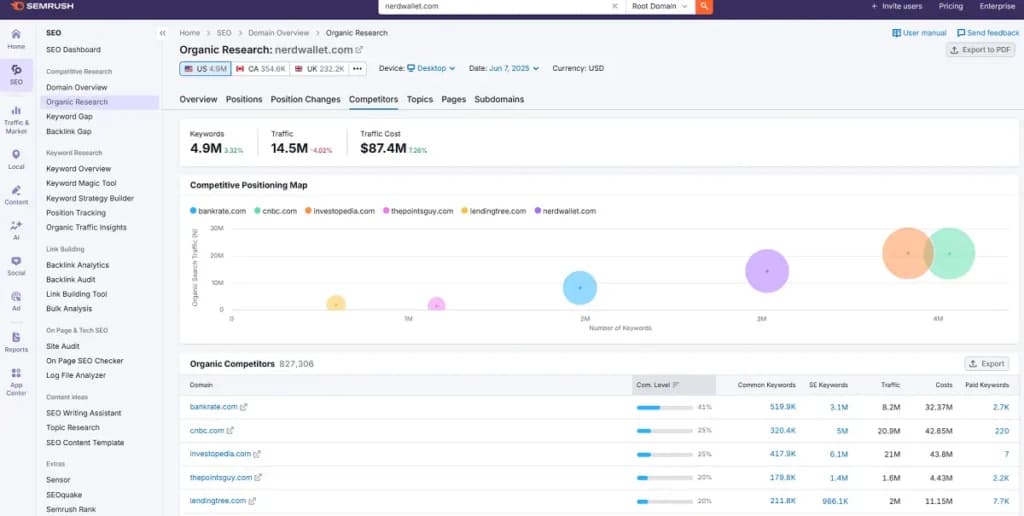The width and height of the screenshot is (1024, 516).
Task: Open the Ad sidebar icon
Action: tap(16, 300)
